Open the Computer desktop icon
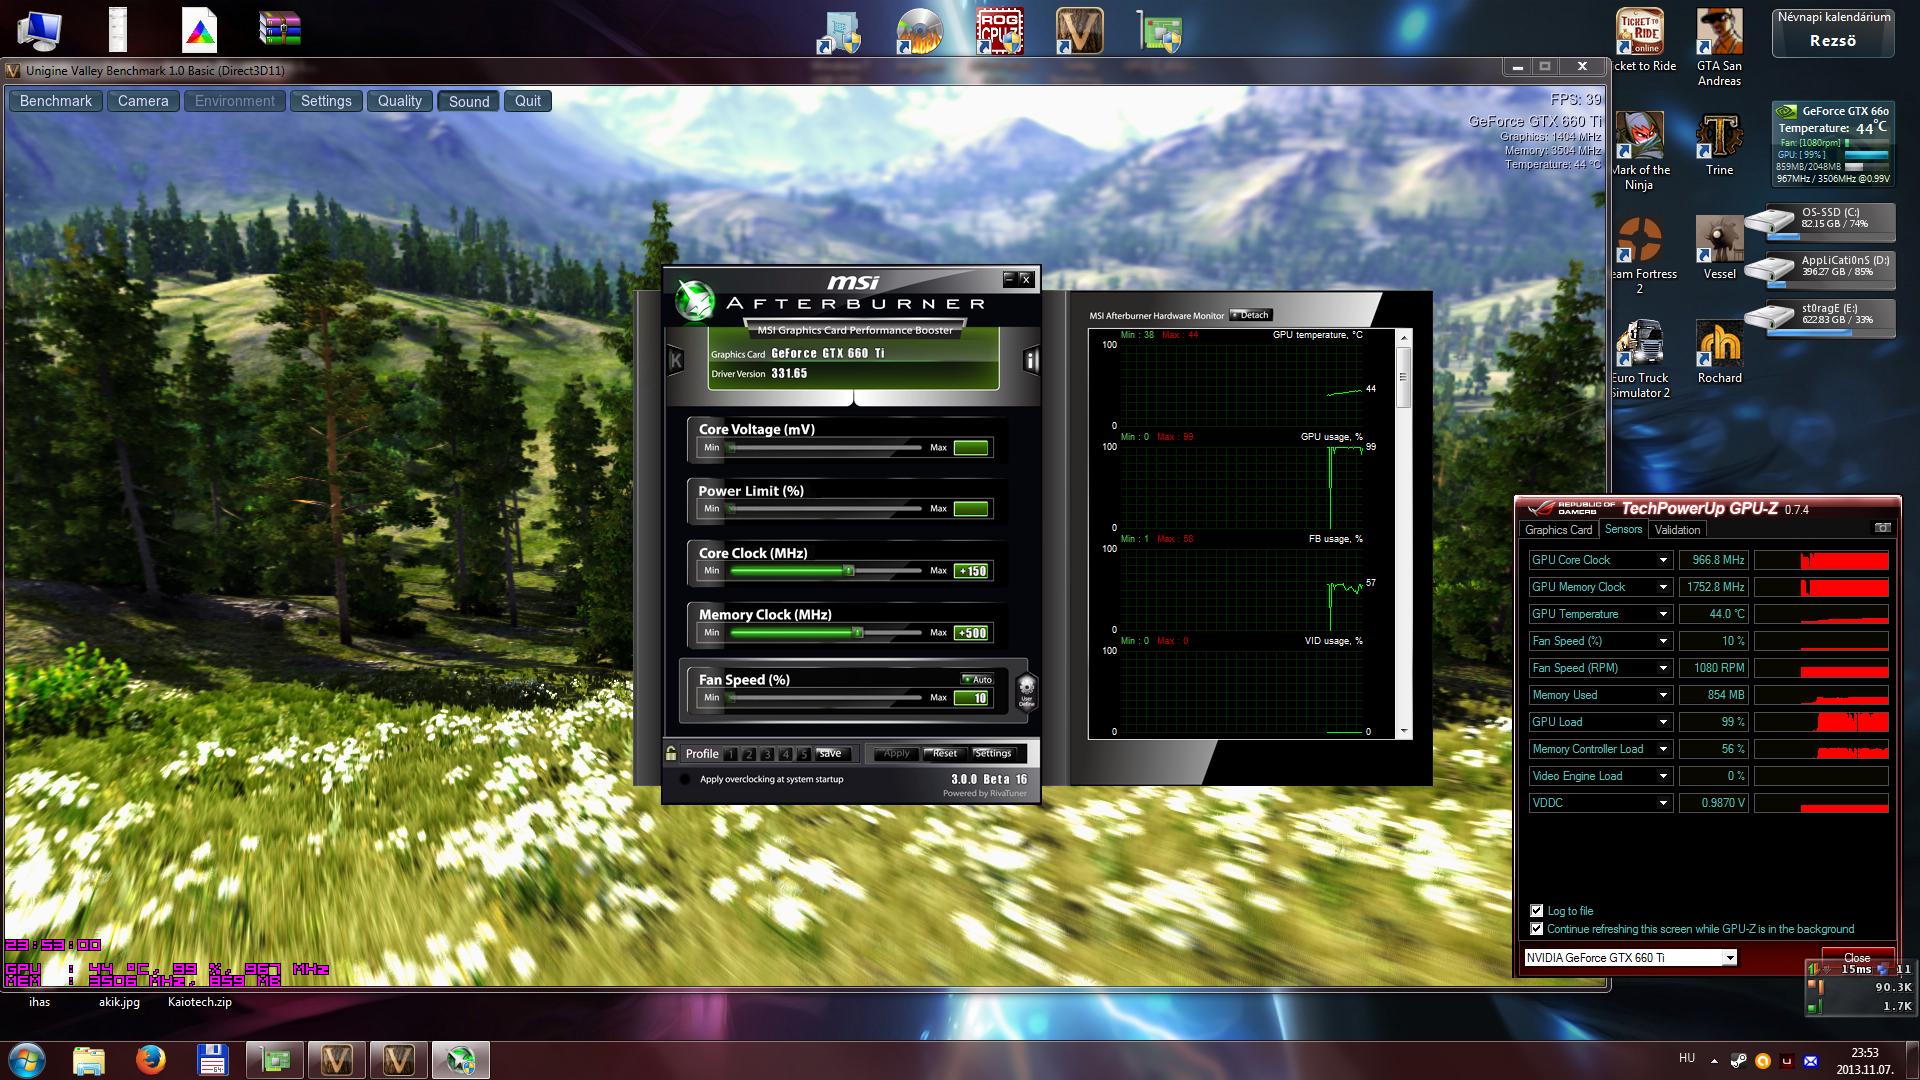 (x=39, y=29)
